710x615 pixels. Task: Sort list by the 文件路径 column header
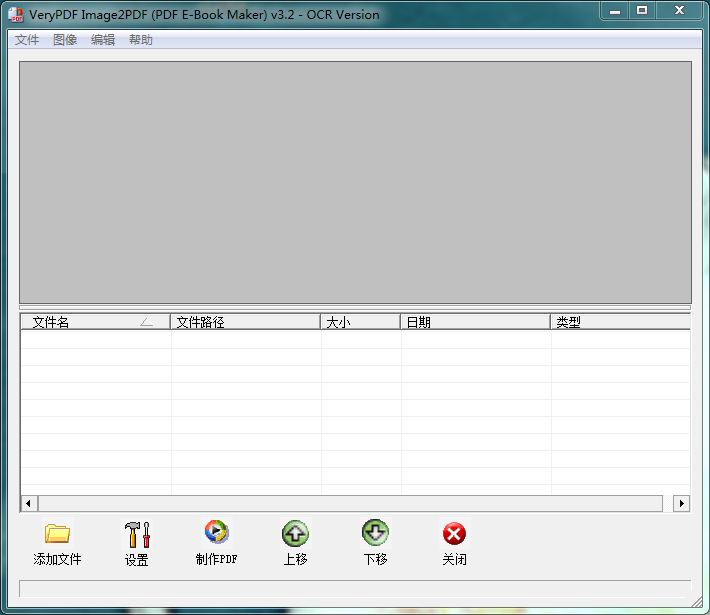[245, 322]
